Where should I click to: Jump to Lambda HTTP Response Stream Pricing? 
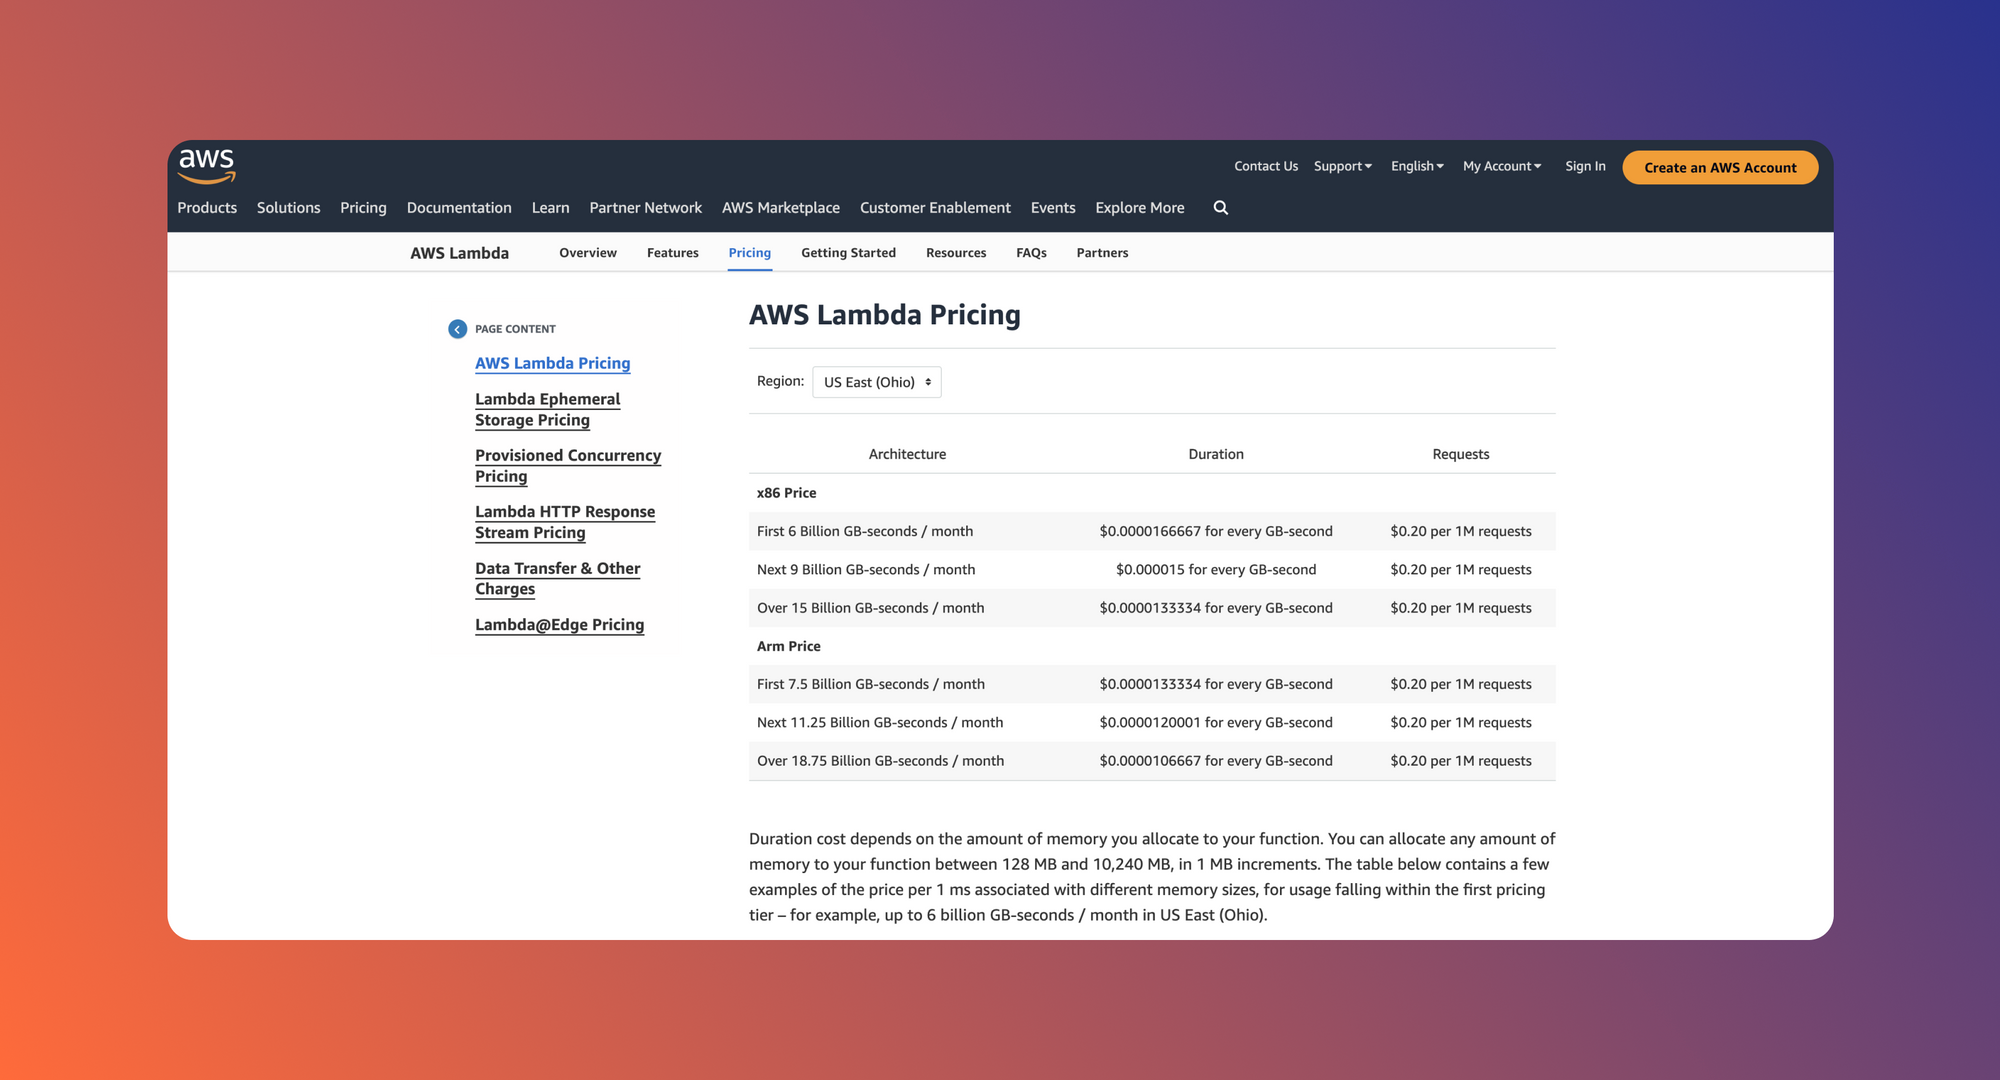pyautogui.click(x=565, y=522)
